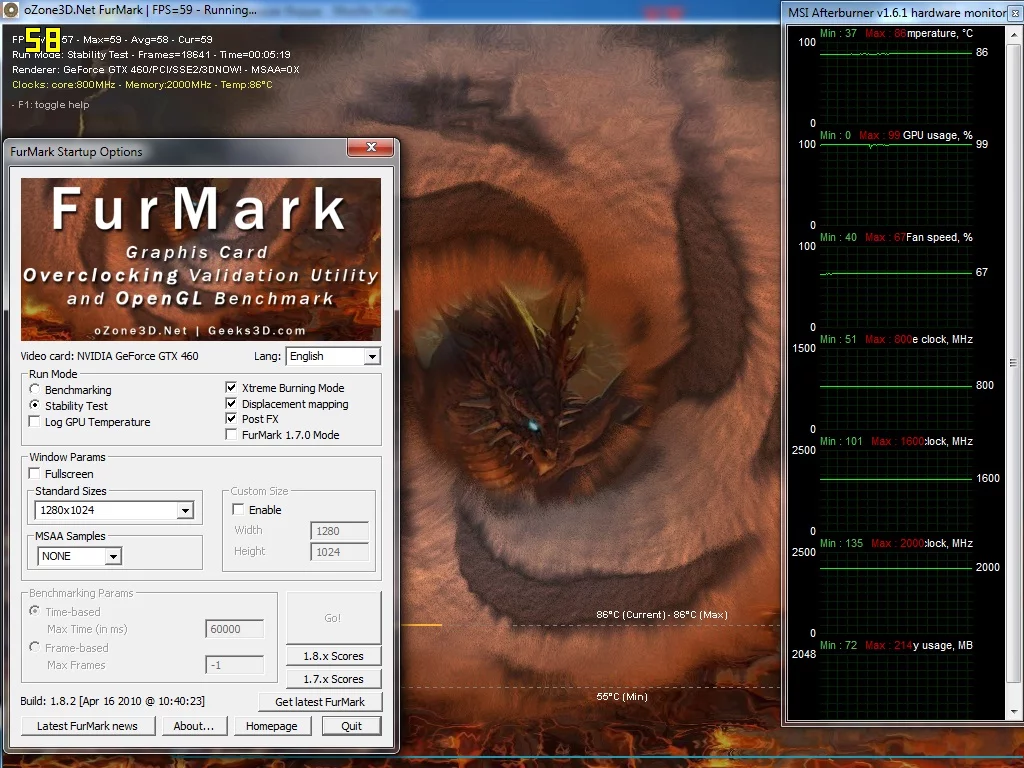Image resolution: width=1024 pixels, height=768 pixels.
Task: Disable Xtreme Burning Mode
Action: (x=232, y=388)
